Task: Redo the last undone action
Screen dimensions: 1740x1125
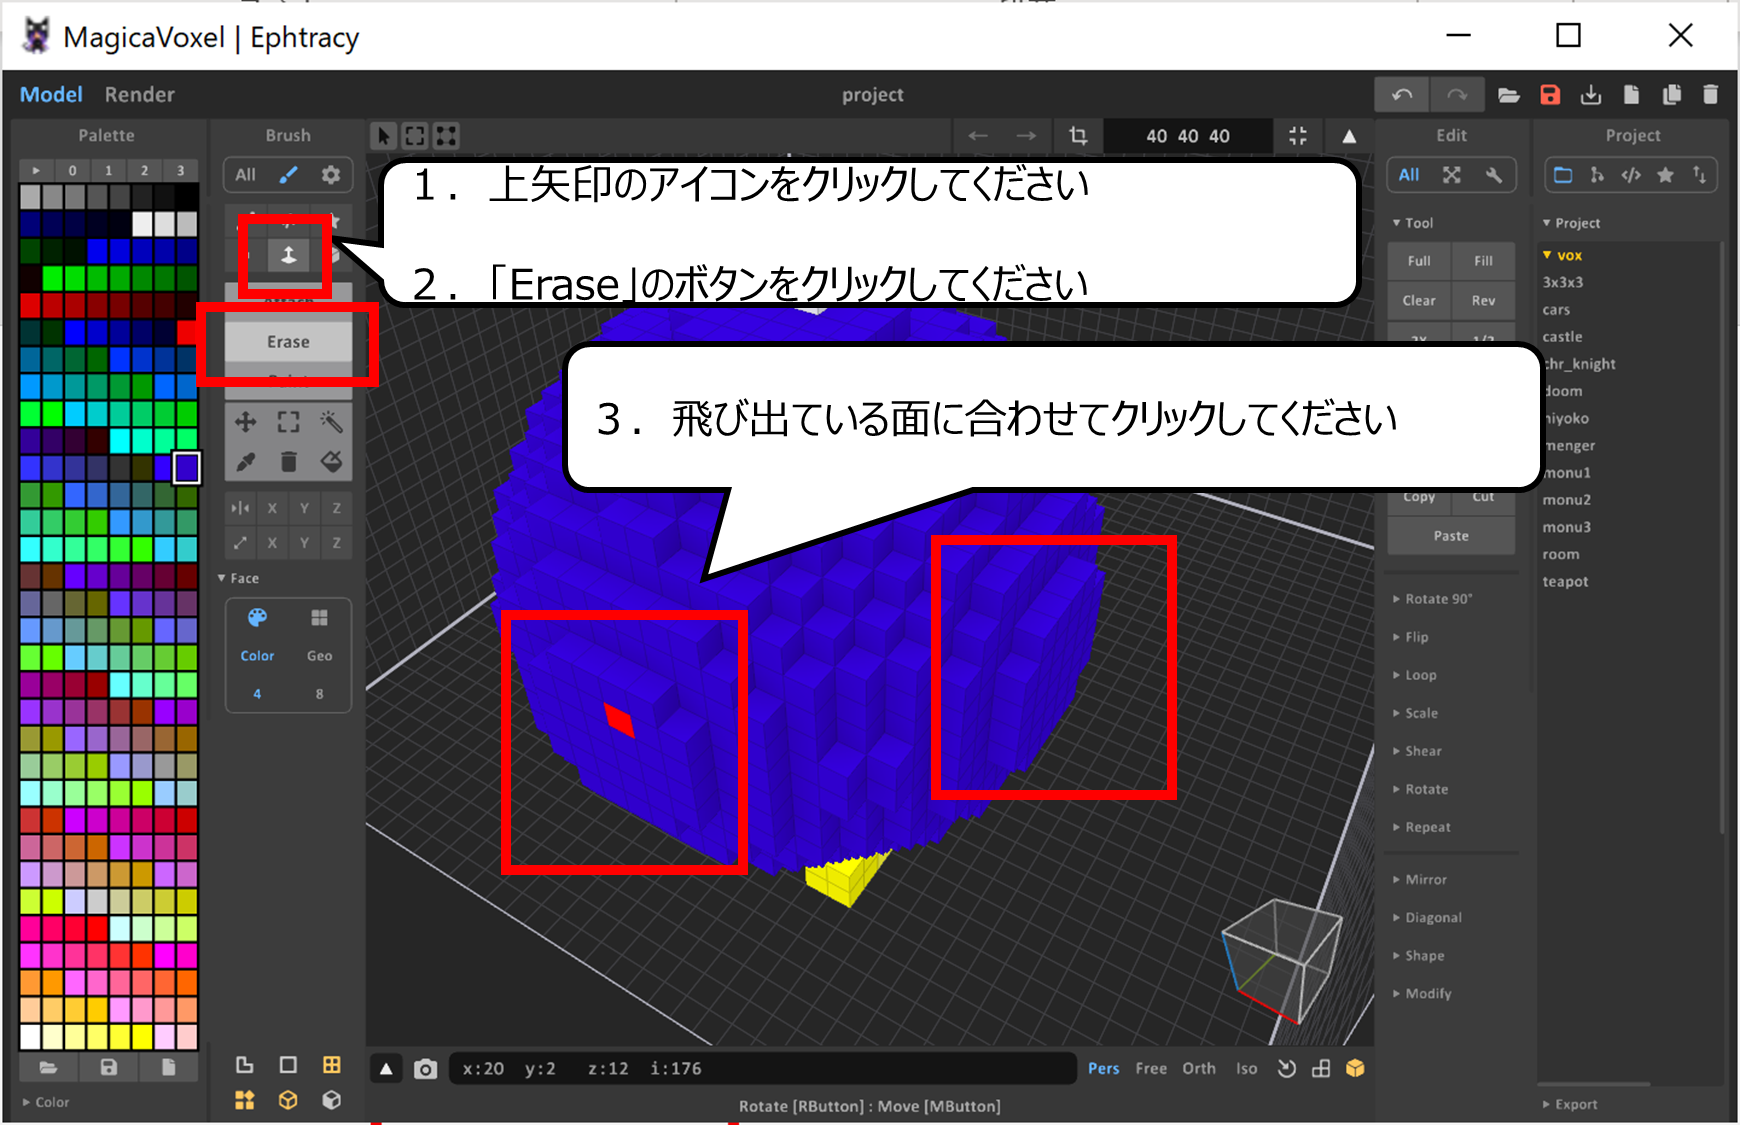Action: tap(1457, 95)
